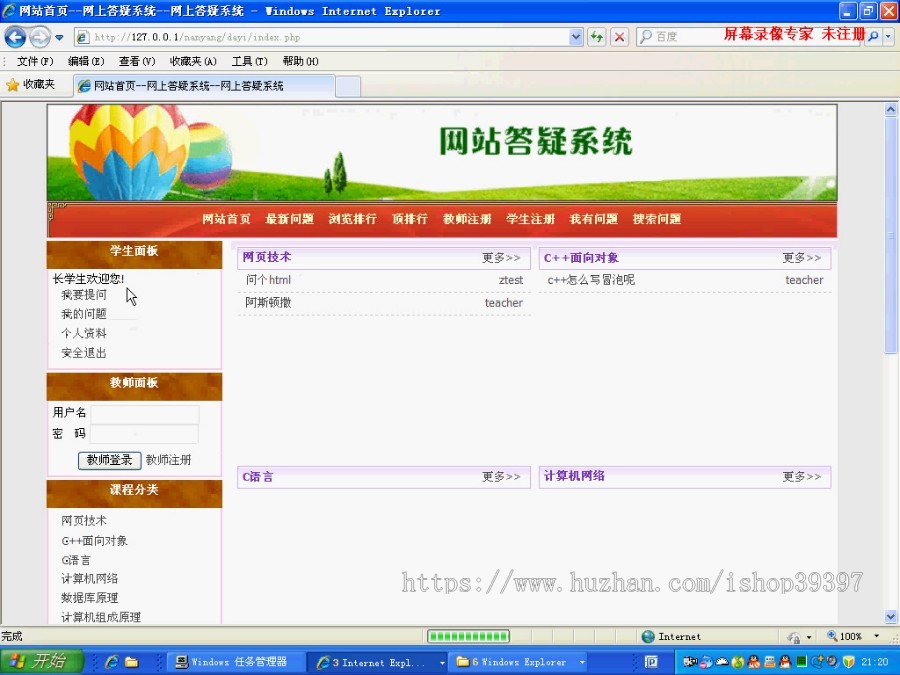Click the 教师登录 button
The width and height of the screenshot is (900, 675).
pyautogui.click(x=109, y=460)
